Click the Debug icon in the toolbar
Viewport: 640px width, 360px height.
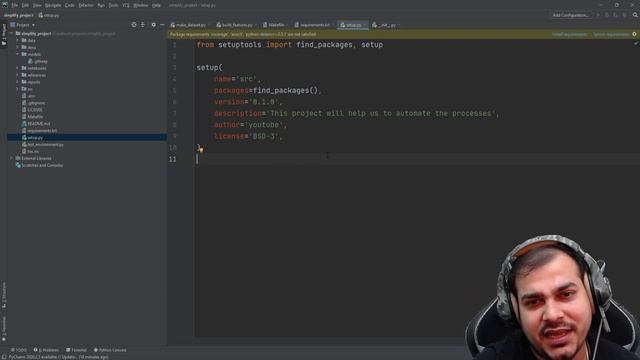coord(607,15)
